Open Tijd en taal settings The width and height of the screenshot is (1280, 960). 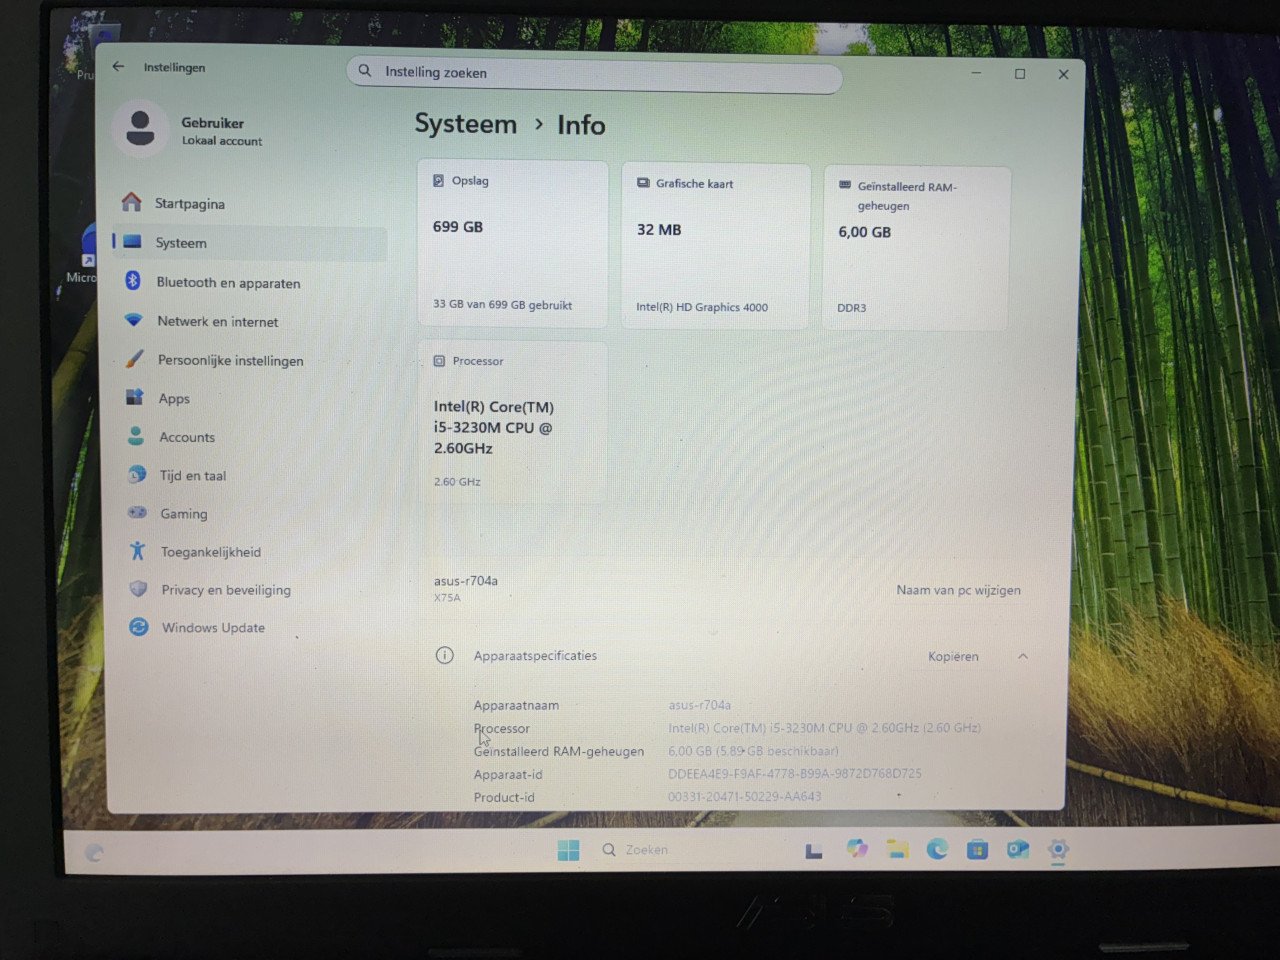192,476
